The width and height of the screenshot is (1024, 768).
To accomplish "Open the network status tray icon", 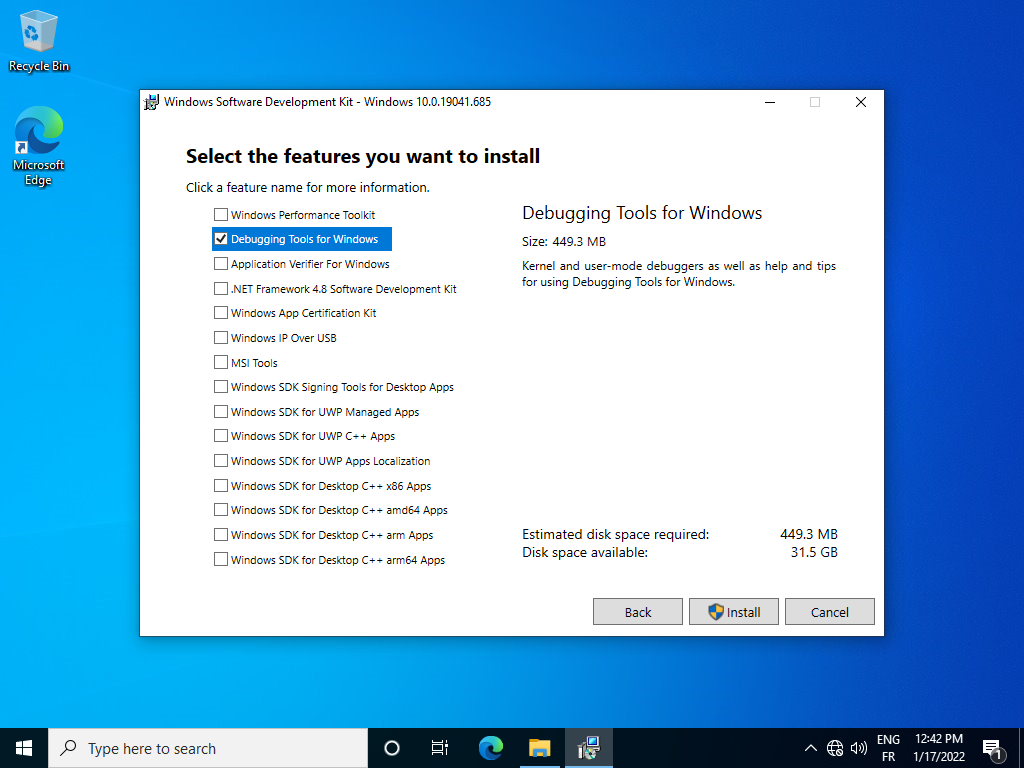I will pyautogui.click(x=835, y=748).
